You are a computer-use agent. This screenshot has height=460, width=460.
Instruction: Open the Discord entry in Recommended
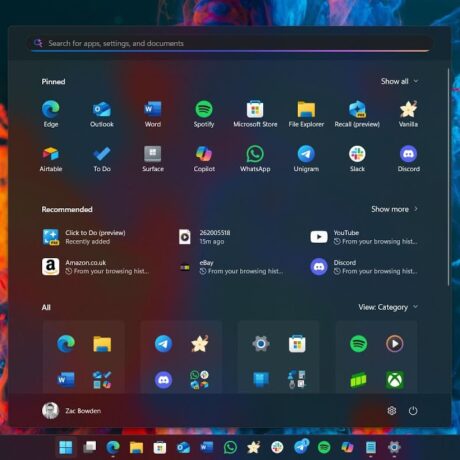pyautogui.click(x=364, y=267)
